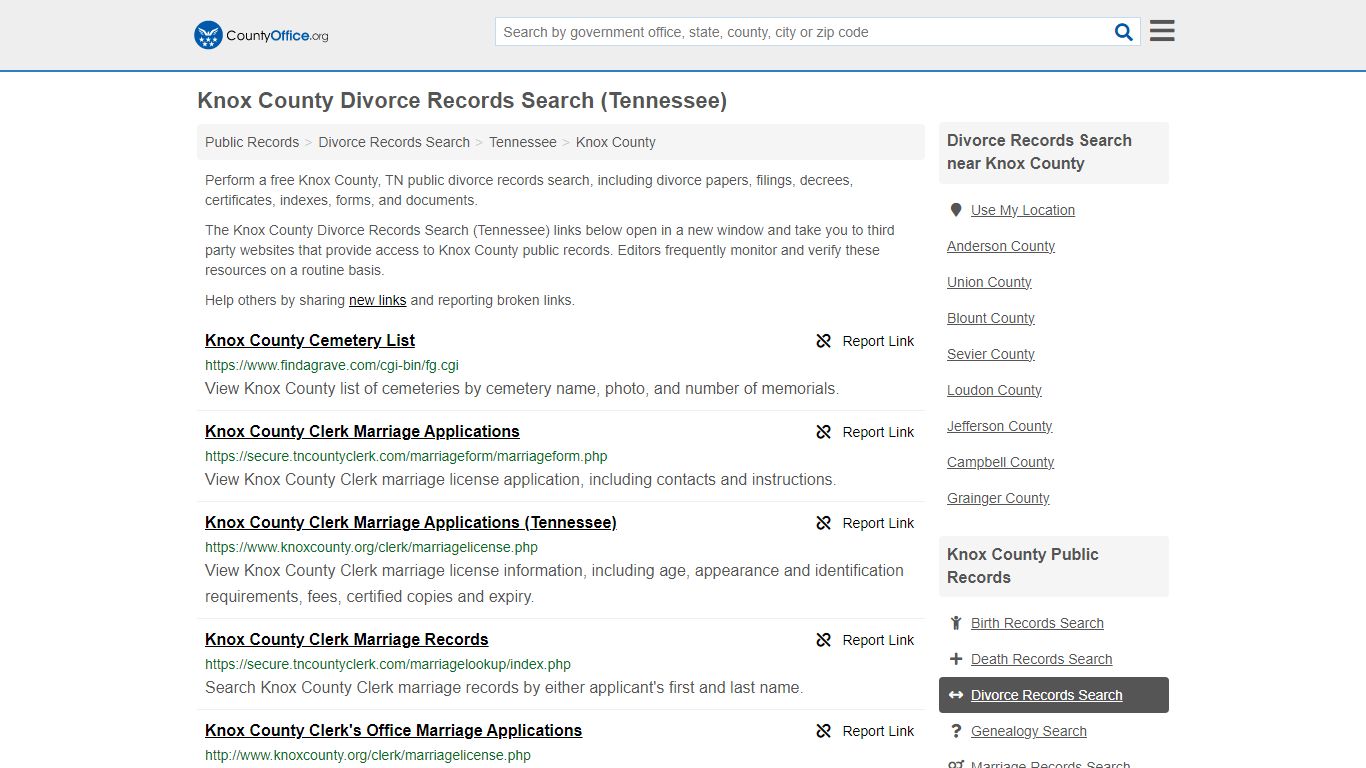
Task: Go to Blount County
Action: (991, 318)
